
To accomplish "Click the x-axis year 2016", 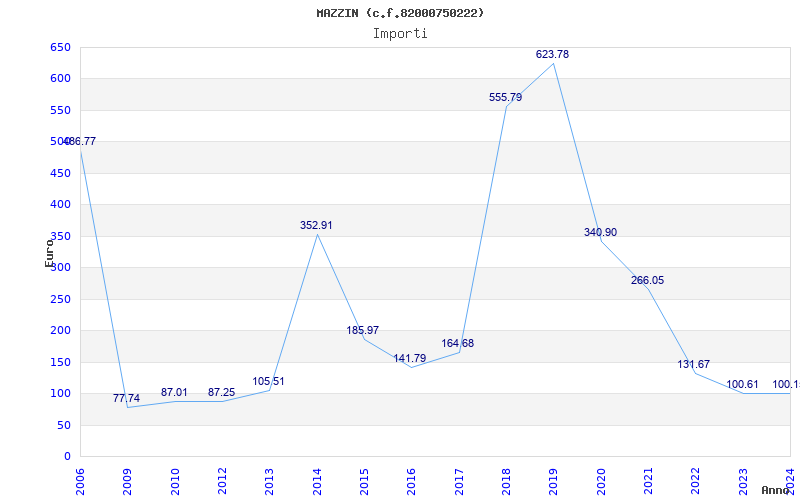I will [411, 481].
